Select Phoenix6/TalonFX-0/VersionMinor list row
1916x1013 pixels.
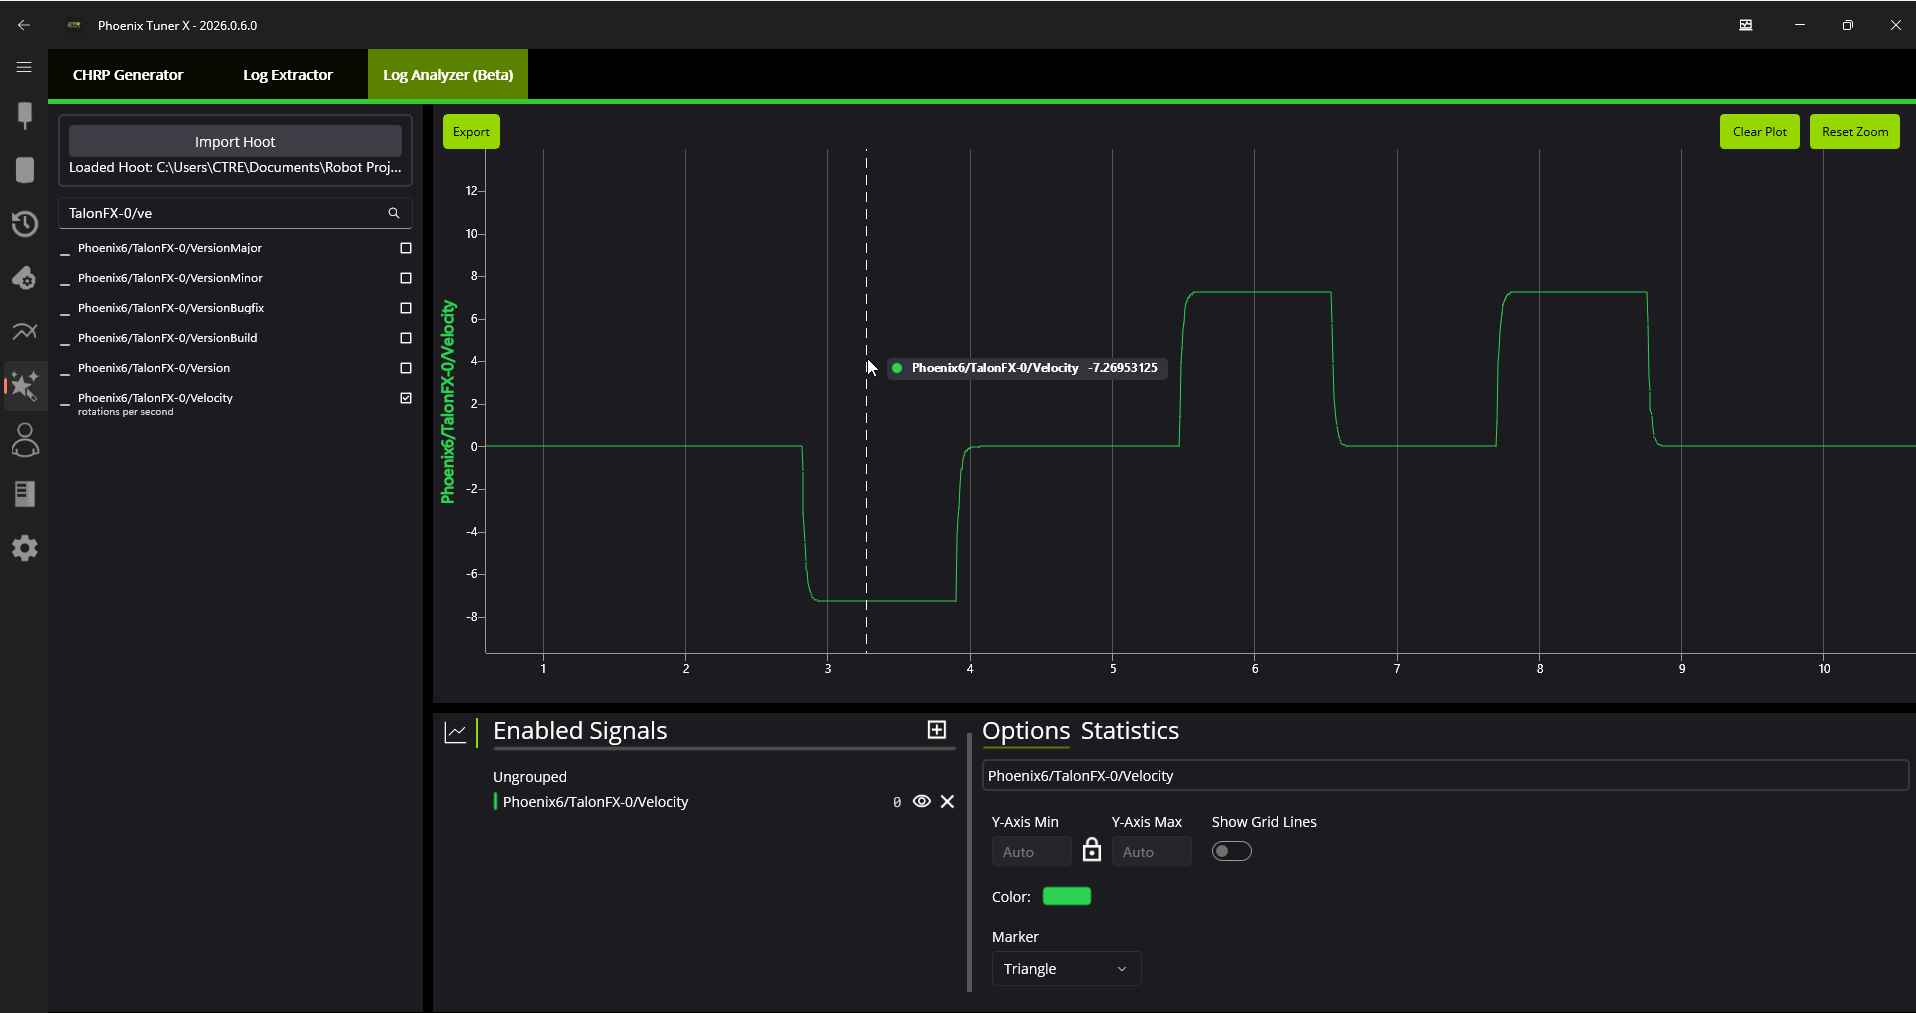coord(235,278)
